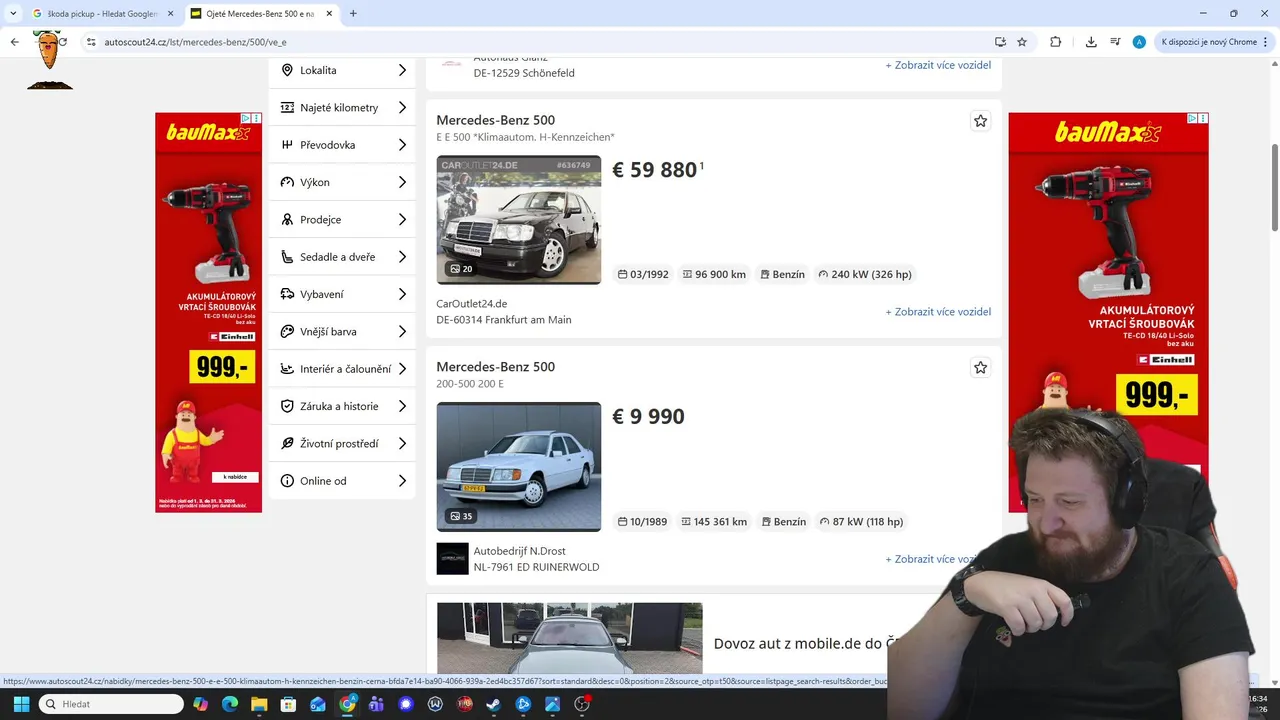Toggle favorite star on the € 9 990 listing
This screenshot has height=720, width=1280.
click(980, 368)
